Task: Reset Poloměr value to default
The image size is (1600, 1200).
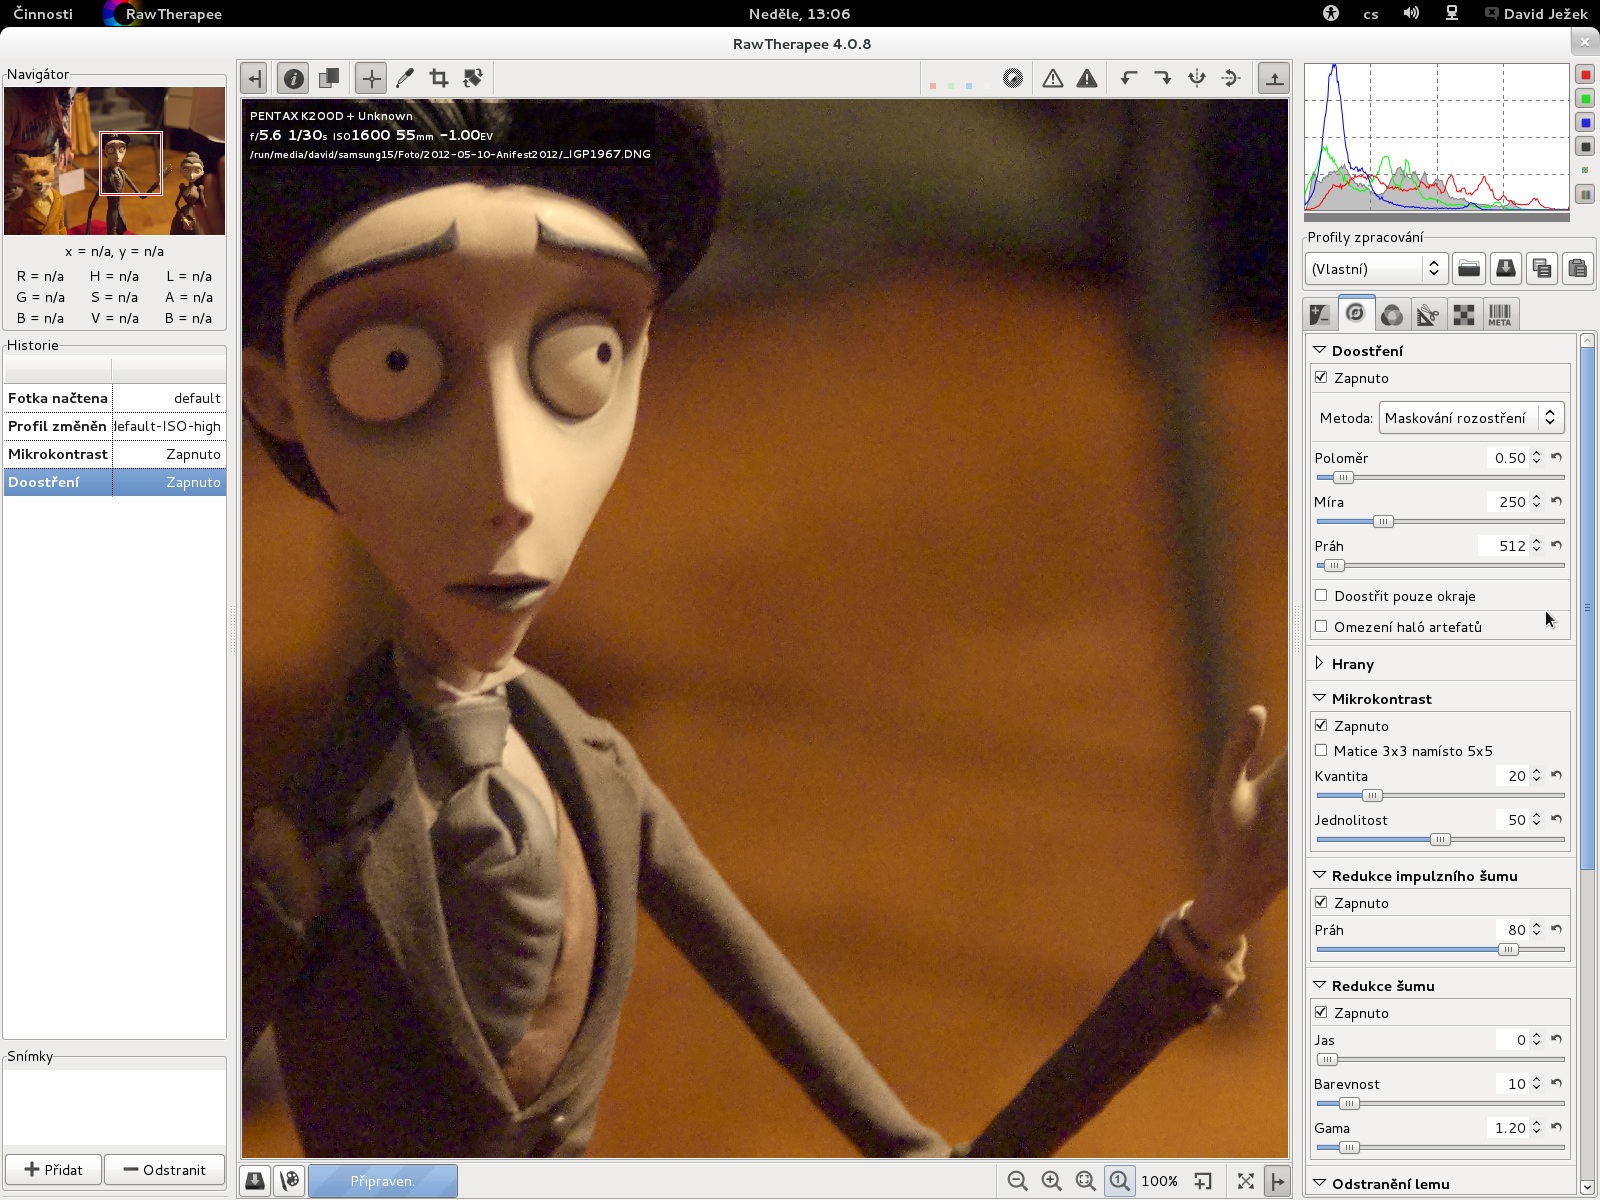Action: pos(1557,457)
